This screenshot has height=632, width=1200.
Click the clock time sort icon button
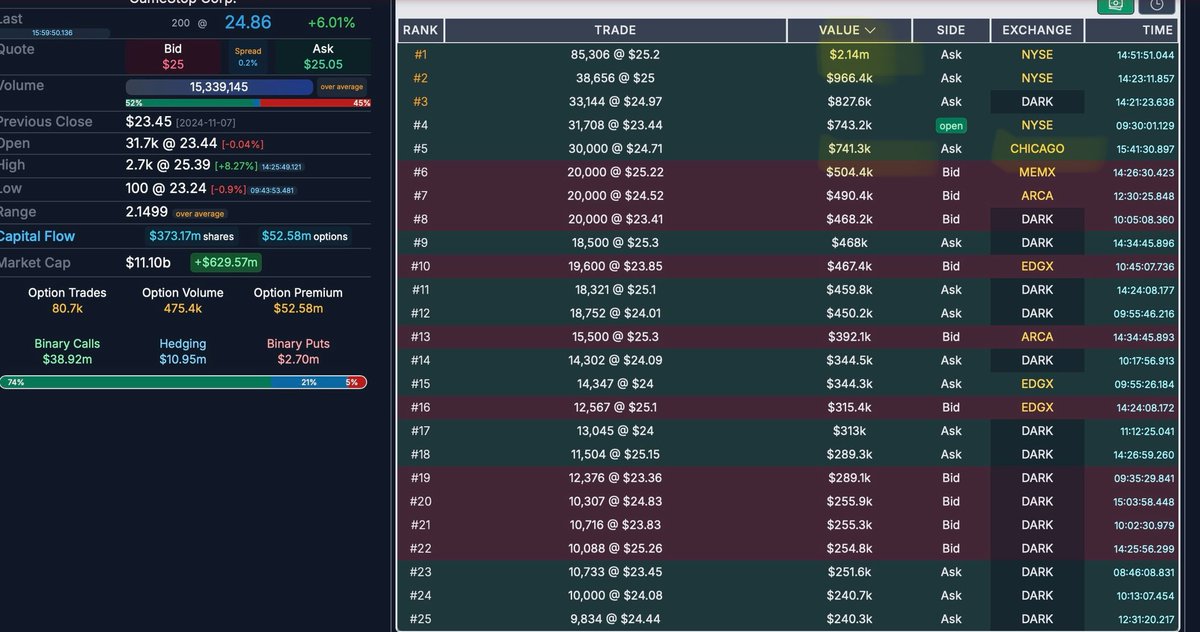(x=1156, y=5)
